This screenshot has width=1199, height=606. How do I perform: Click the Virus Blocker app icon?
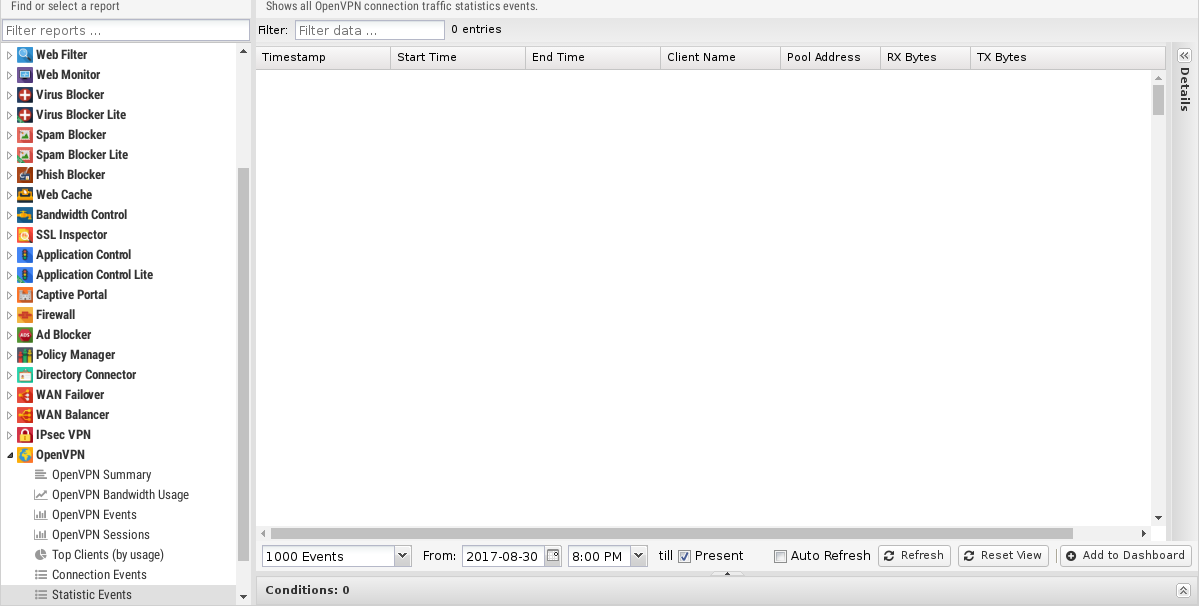(x=24, y=95)
